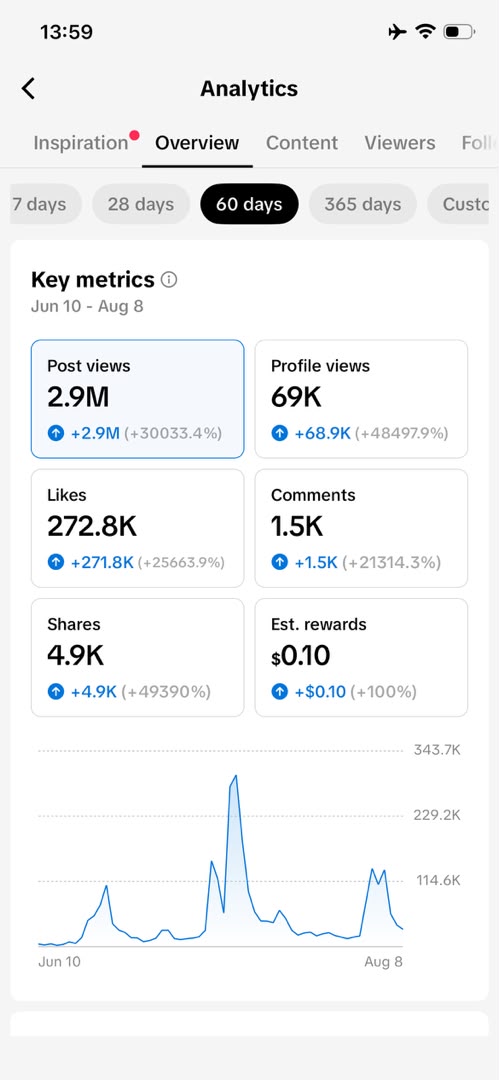Switch to the Content tab
The height and width of the screenshot is (1080, 499).
(302, 143)
